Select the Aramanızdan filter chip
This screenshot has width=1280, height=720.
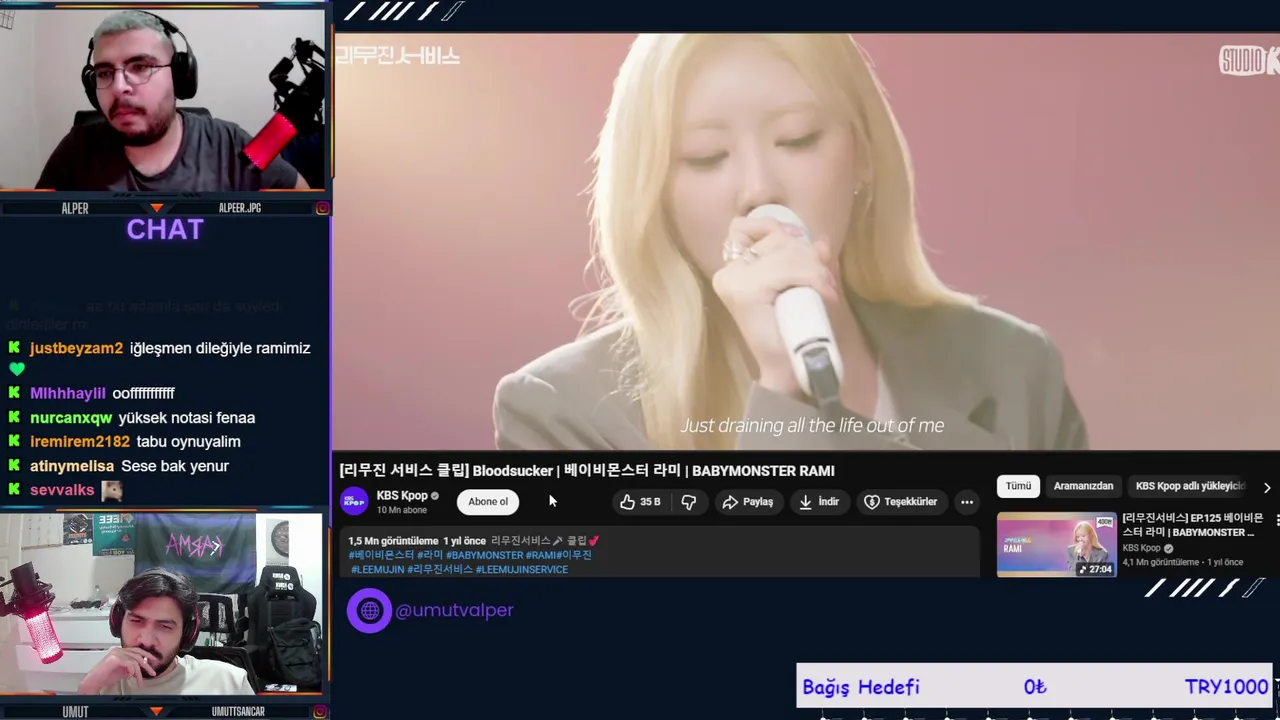1083,486
